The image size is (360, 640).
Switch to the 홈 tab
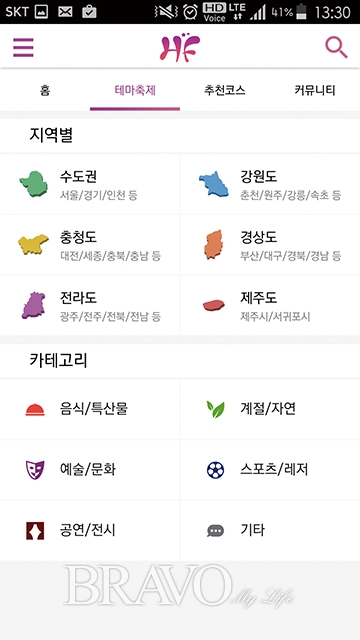point(45,90)
